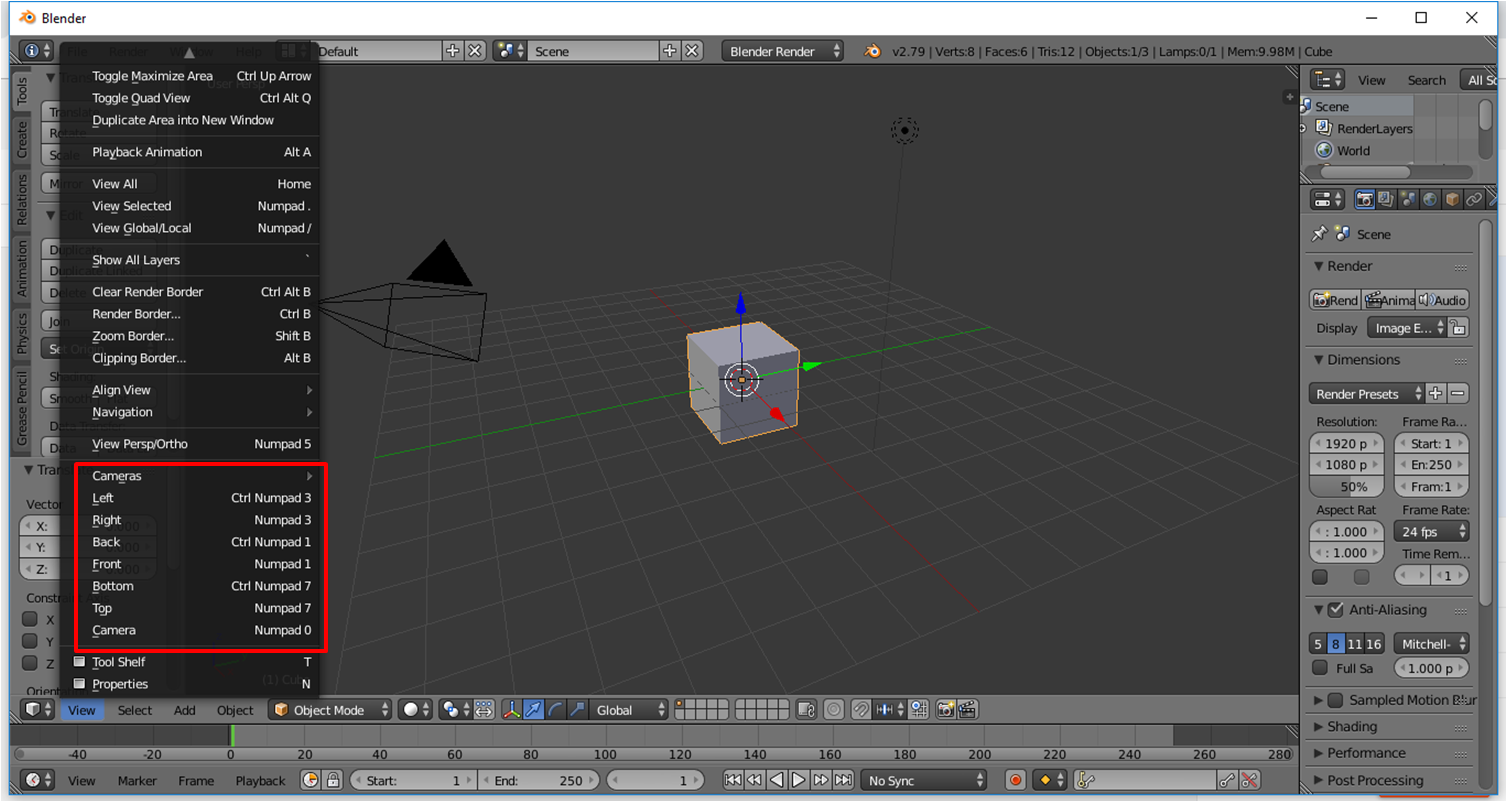
Task: Click the OpenGL render still image camera icon
Action: 944,709
